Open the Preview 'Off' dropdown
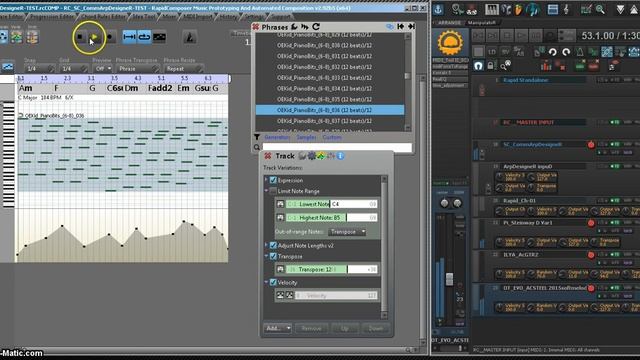This screenshot has width=640, height=360. [x=102, y=69]
